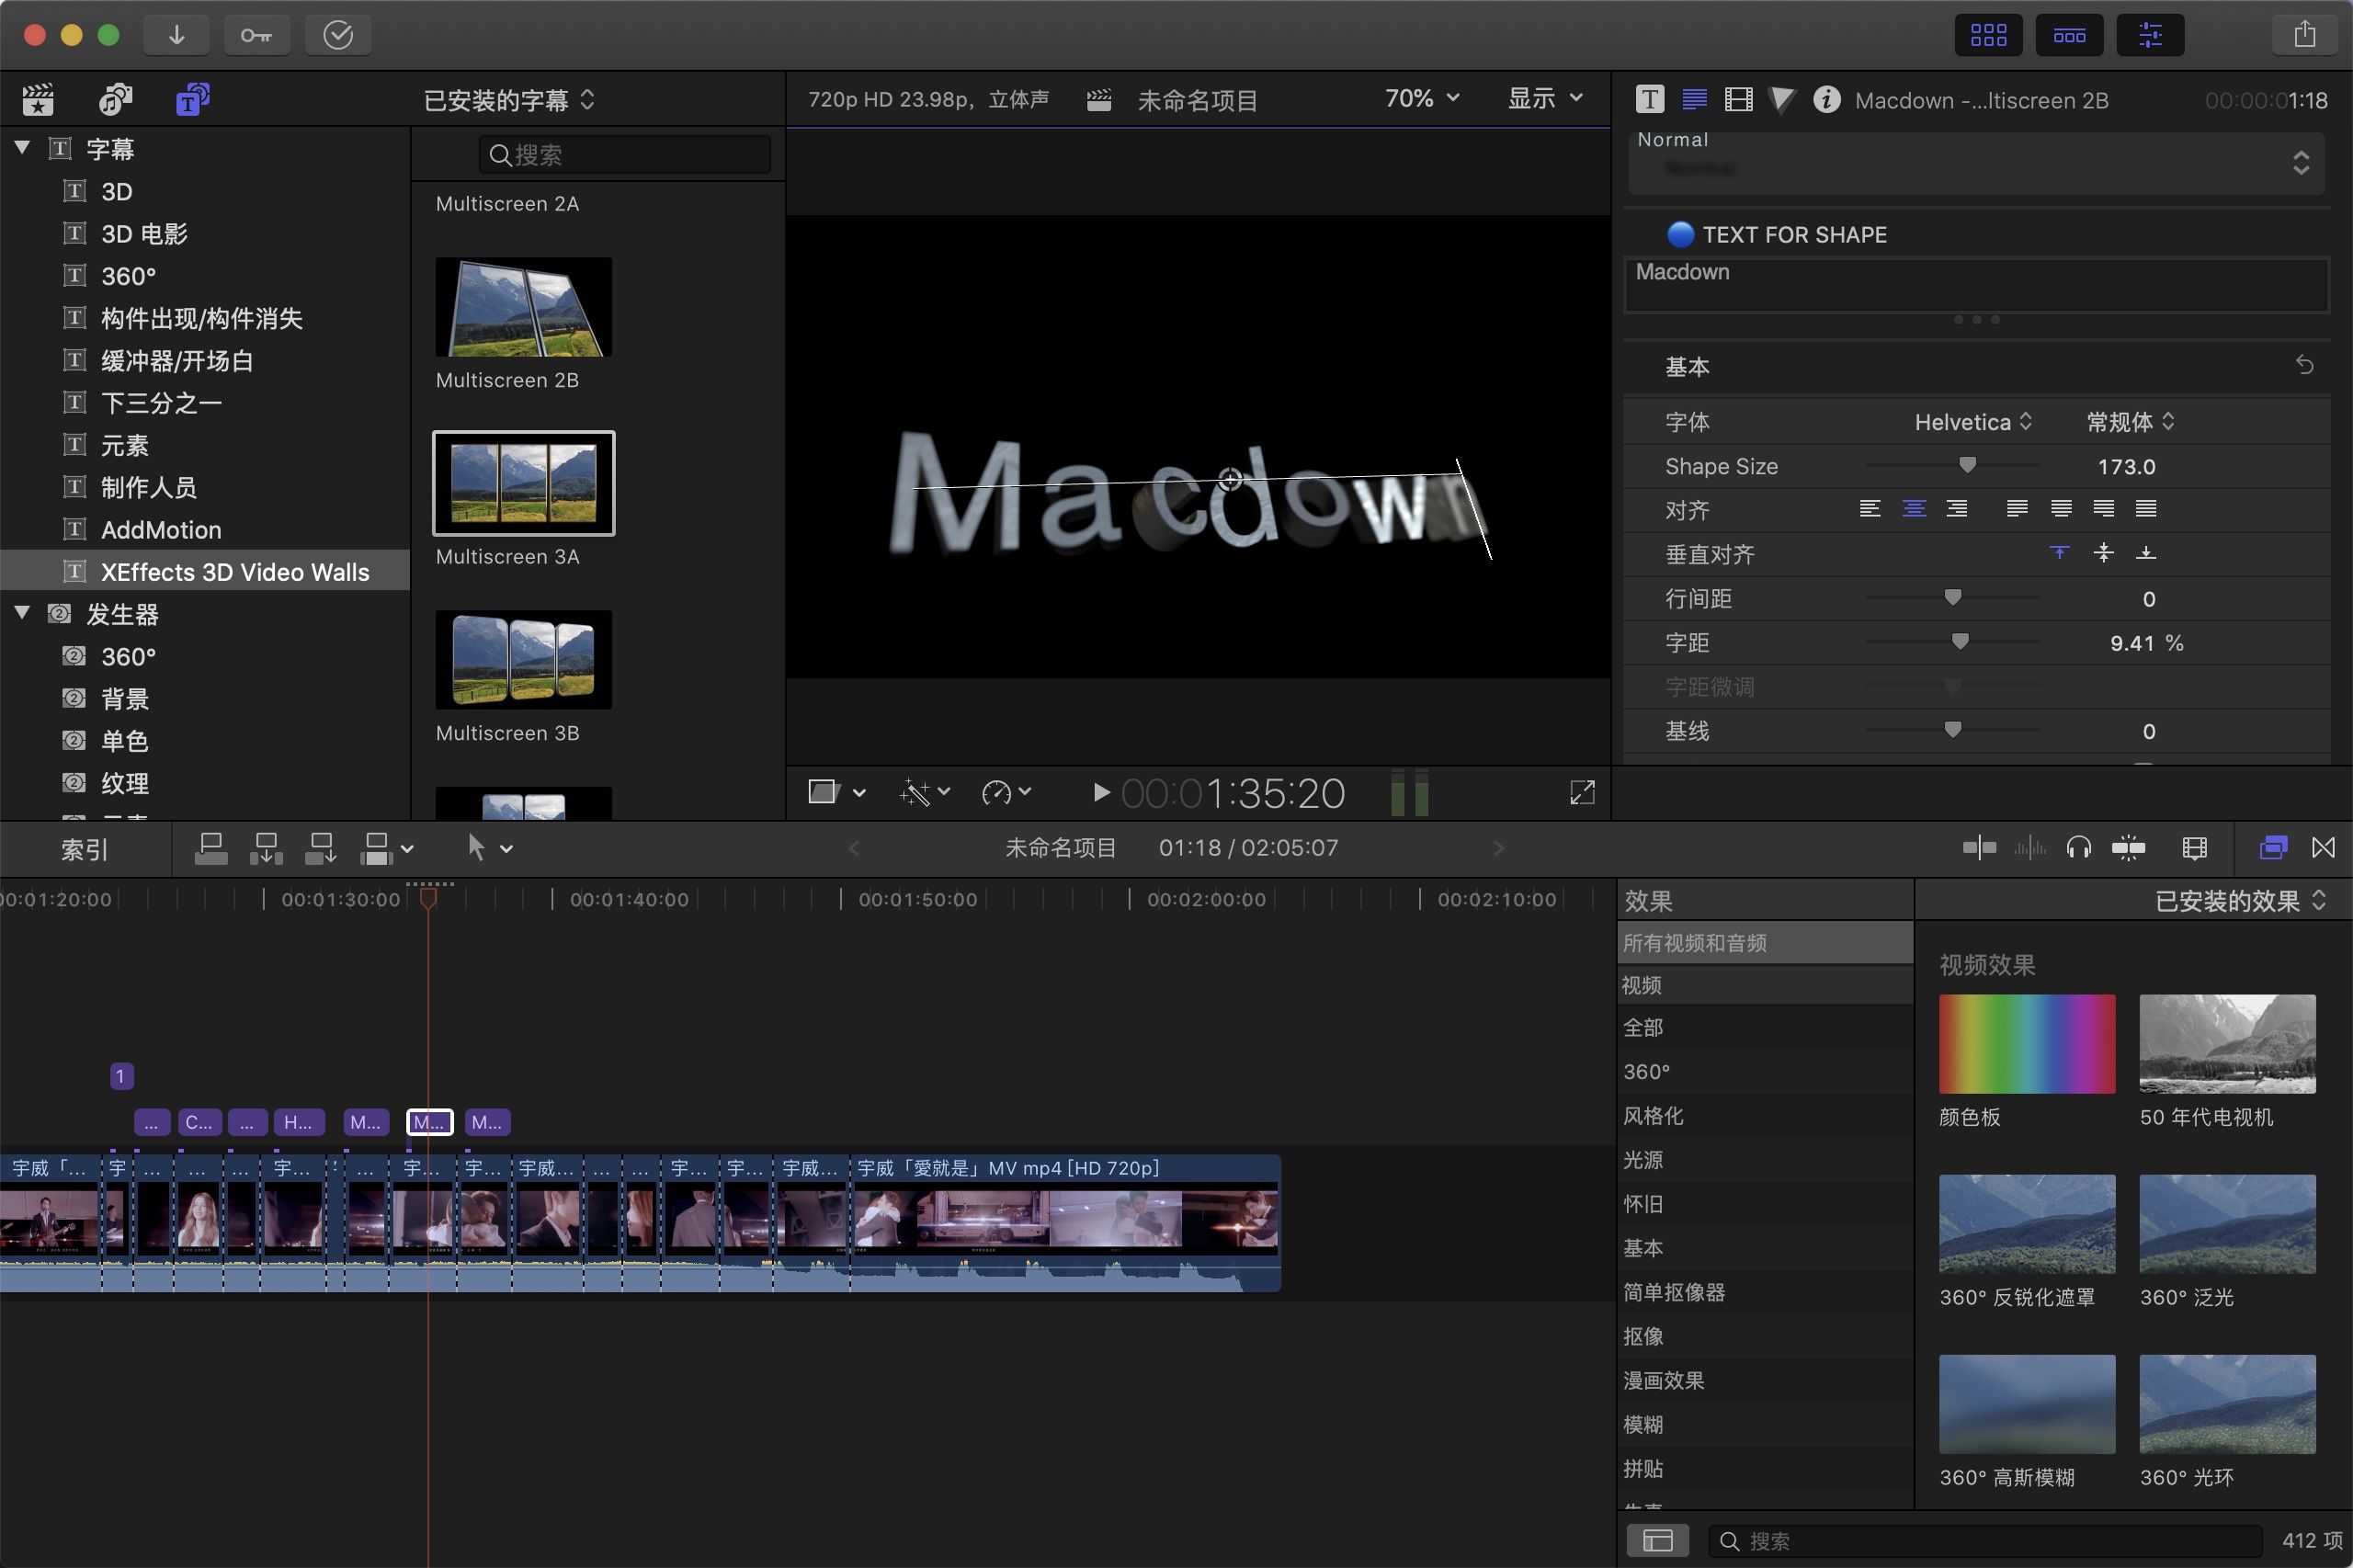Click the 显示 display button in viewer
2353x1568 pixels.
pos(1538,98)
